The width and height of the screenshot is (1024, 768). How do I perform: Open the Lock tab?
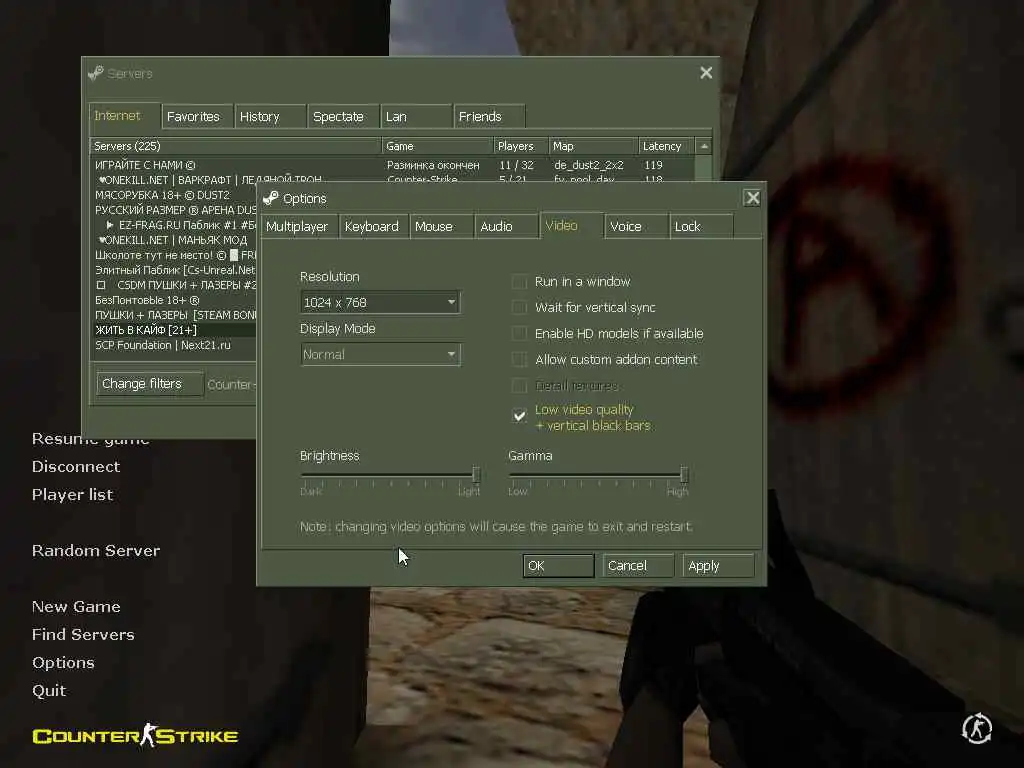coord(701,226)
